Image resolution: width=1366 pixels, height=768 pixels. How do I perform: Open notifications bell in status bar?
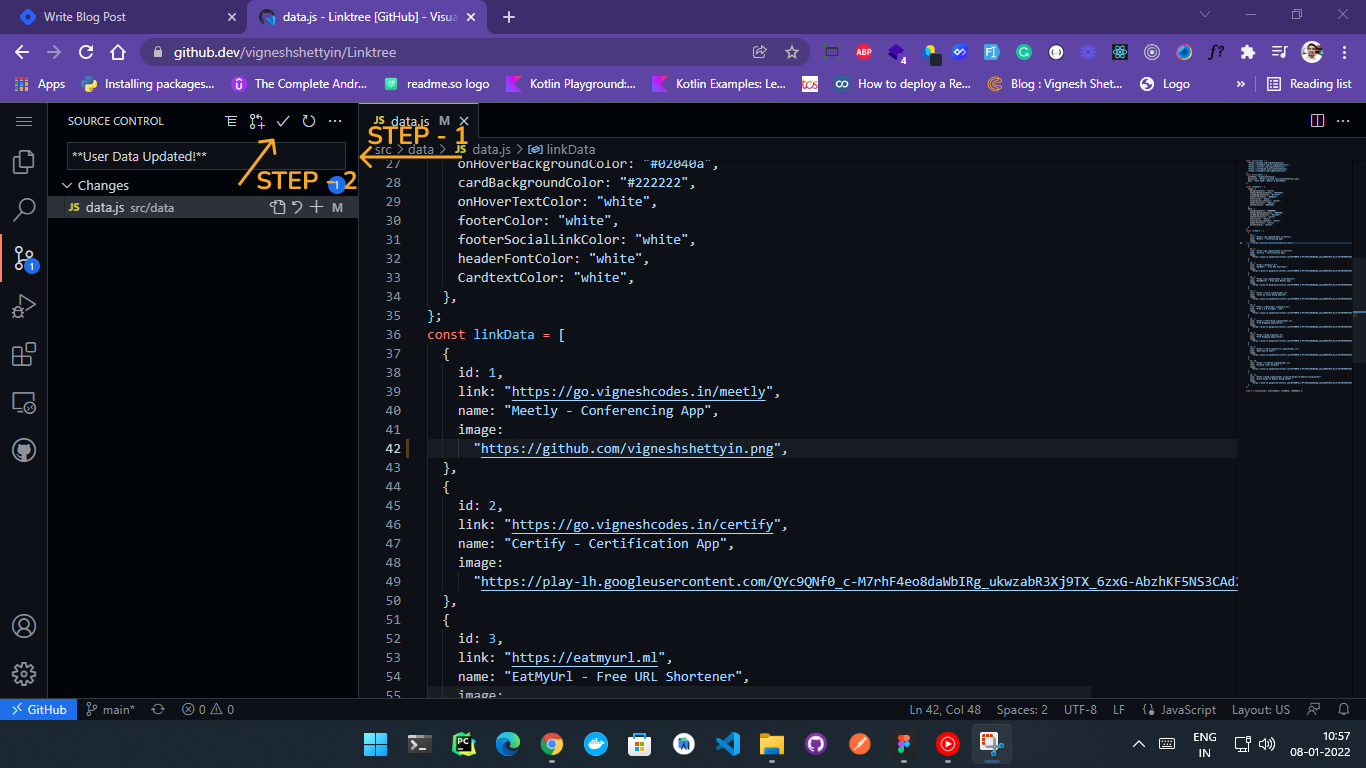pyautogui.click(x=1344, y=709)
